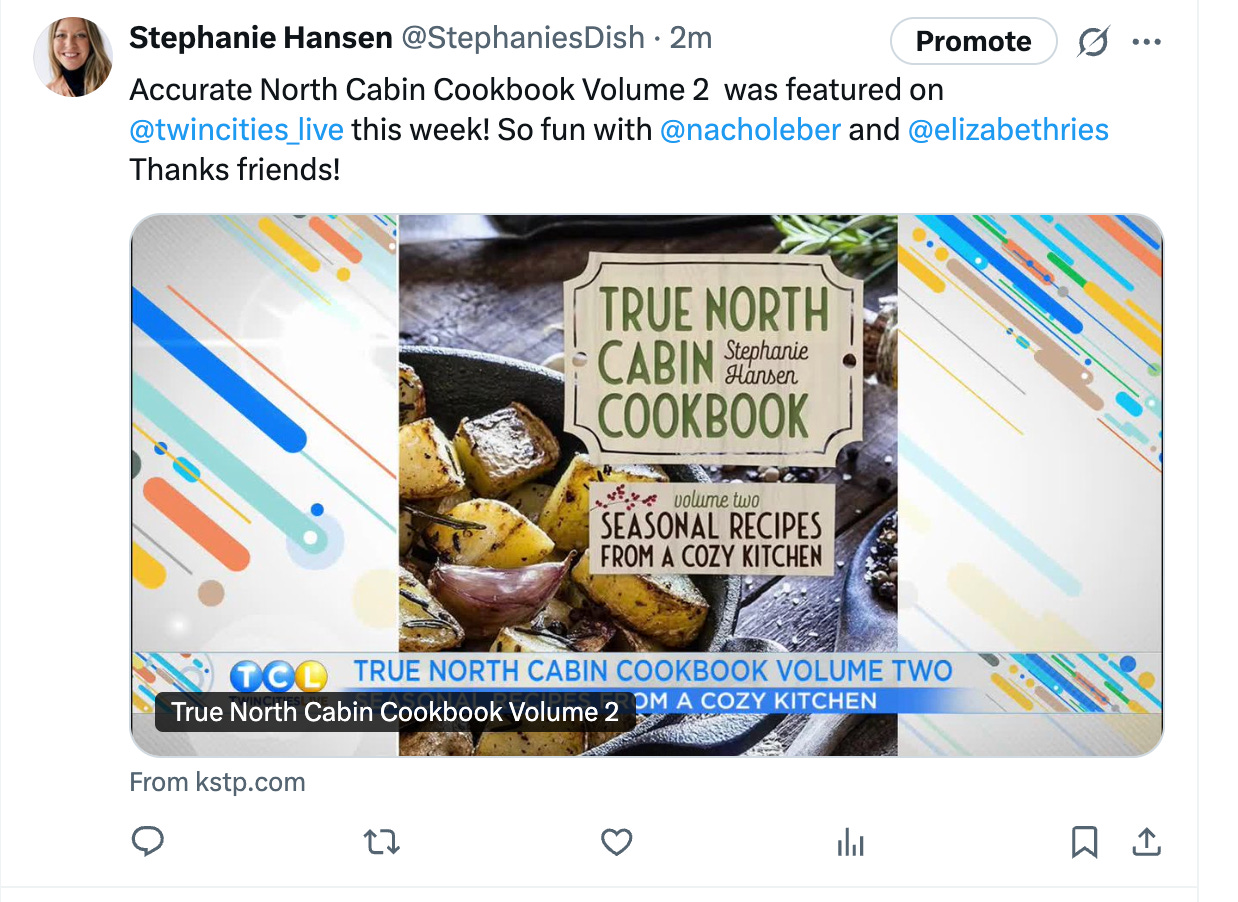Click the Stephanie Hansen display name
This screenshot has height=902, width=1238.
[261, 38]
